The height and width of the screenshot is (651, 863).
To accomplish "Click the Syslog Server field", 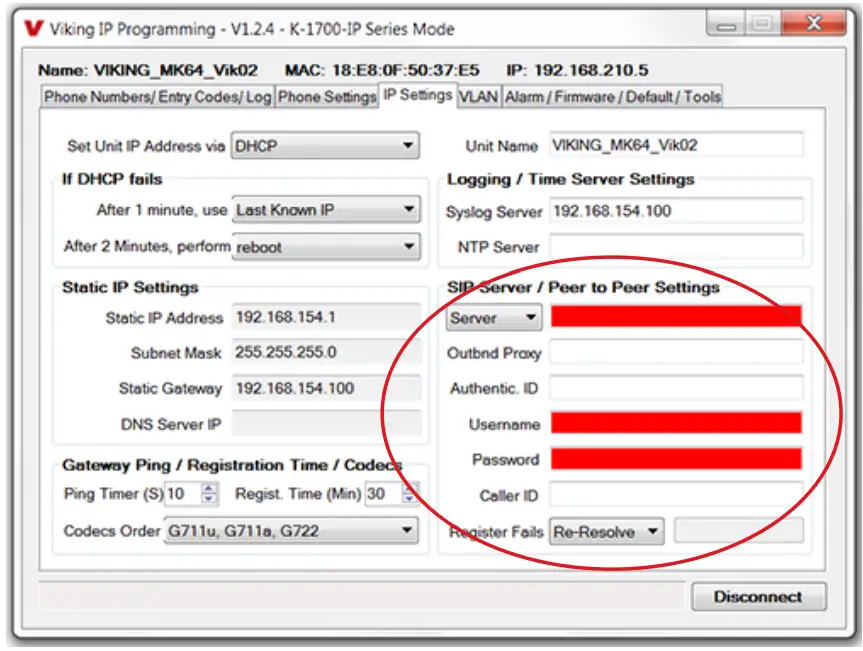I will click(676, 211).
